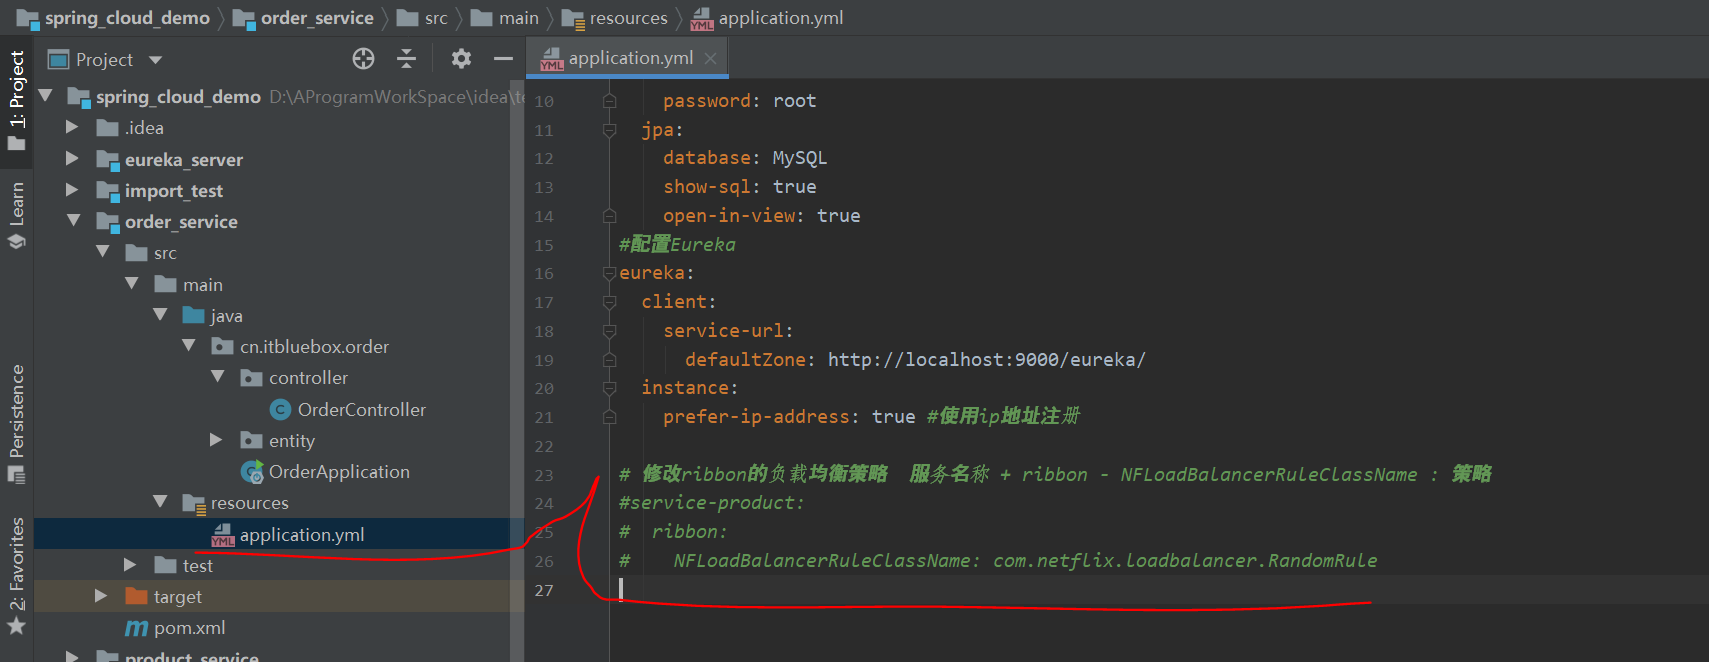The width and height of the screenshot is (1709, 662).
Task: Collapse the src folder arrow
Action: (102, 252)
